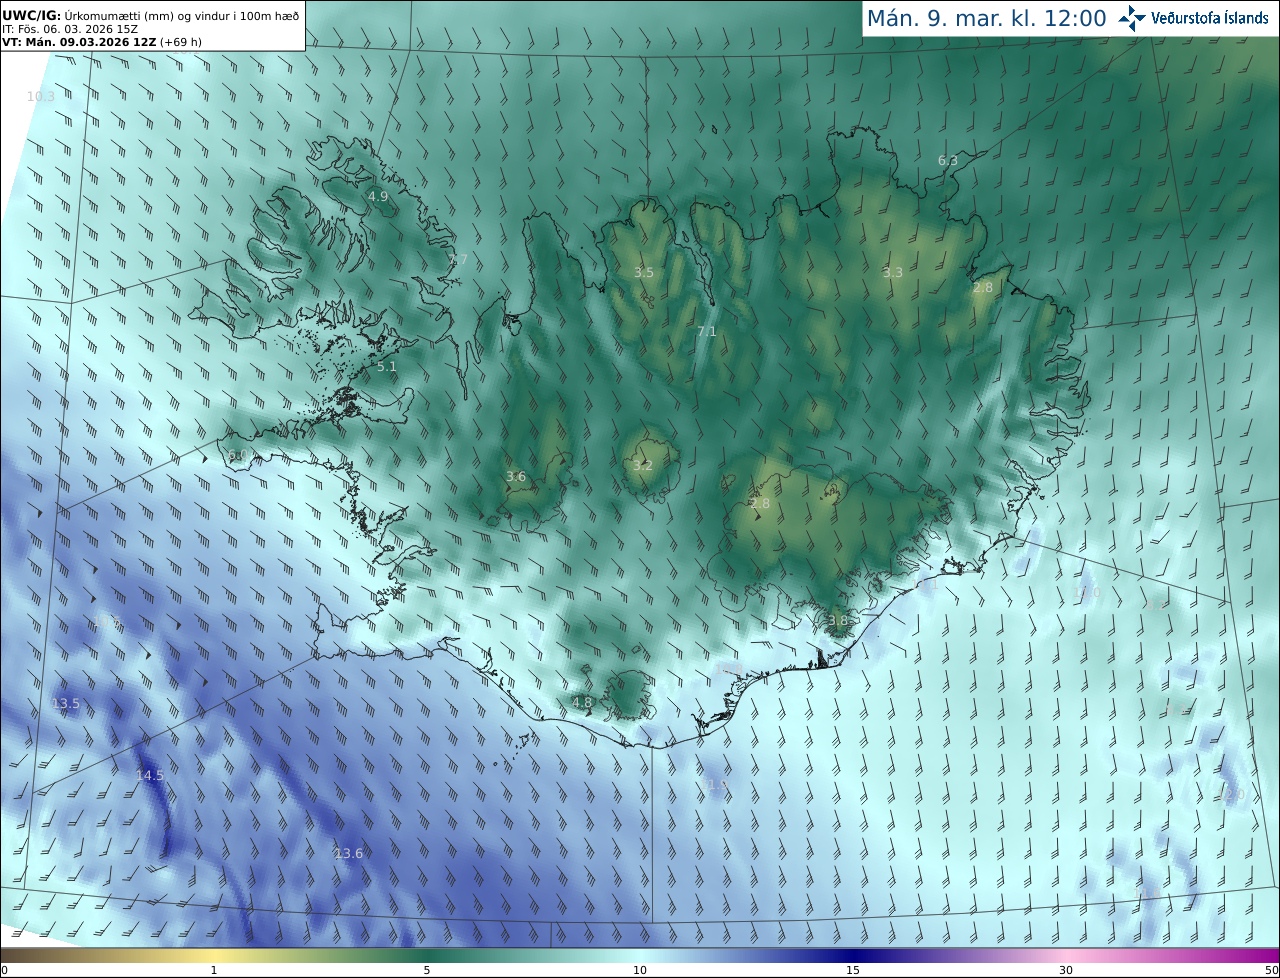Click the faint 11.0 value off the southeast coast
This screenshot has height=978, width=1280.
(1087, 592)
